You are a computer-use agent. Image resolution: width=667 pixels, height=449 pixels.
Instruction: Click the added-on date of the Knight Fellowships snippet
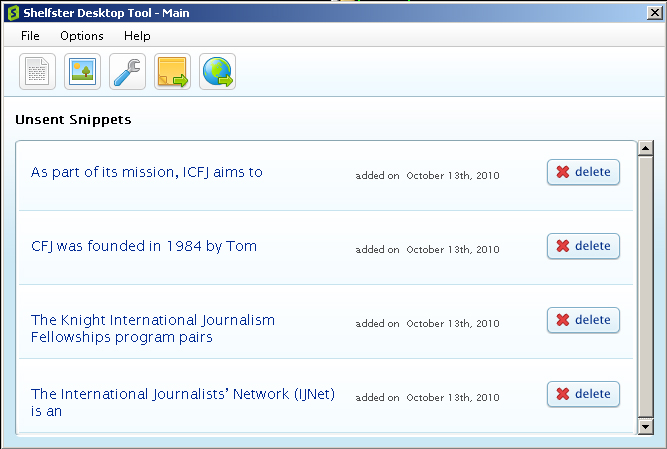pos(428,324)
